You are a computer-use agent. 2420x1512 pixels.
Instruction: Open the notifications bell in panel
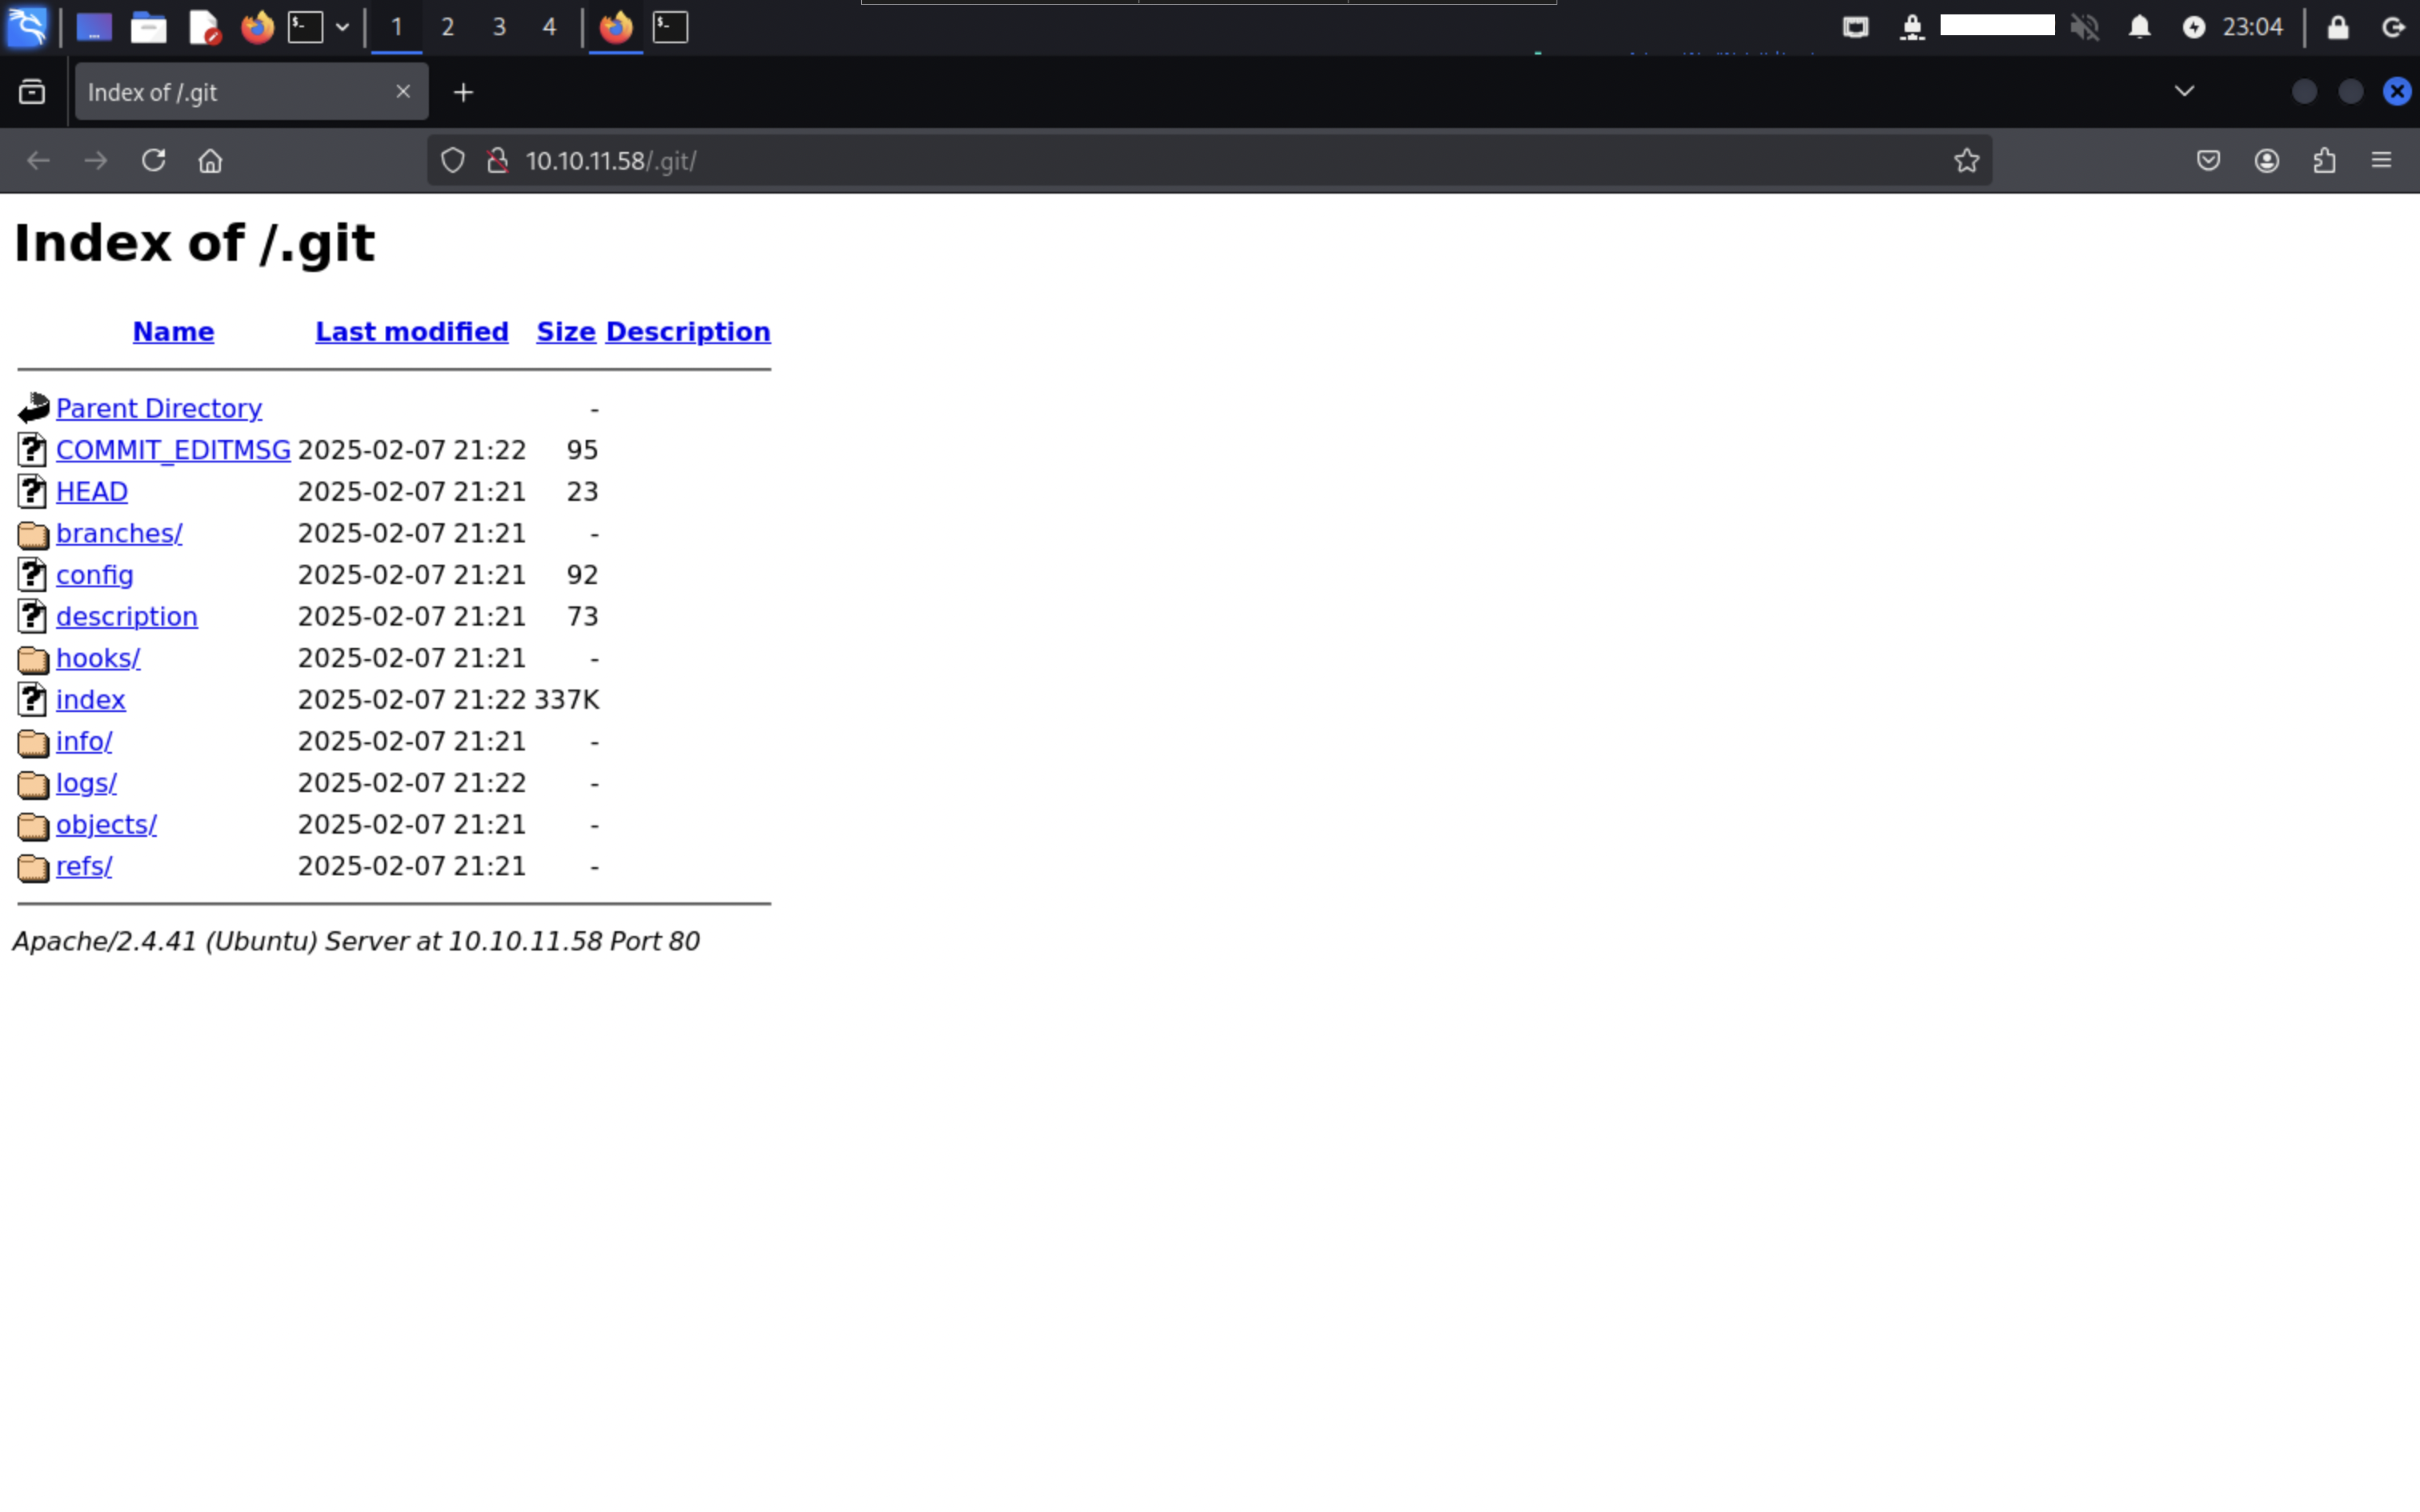coord(2139,27)
